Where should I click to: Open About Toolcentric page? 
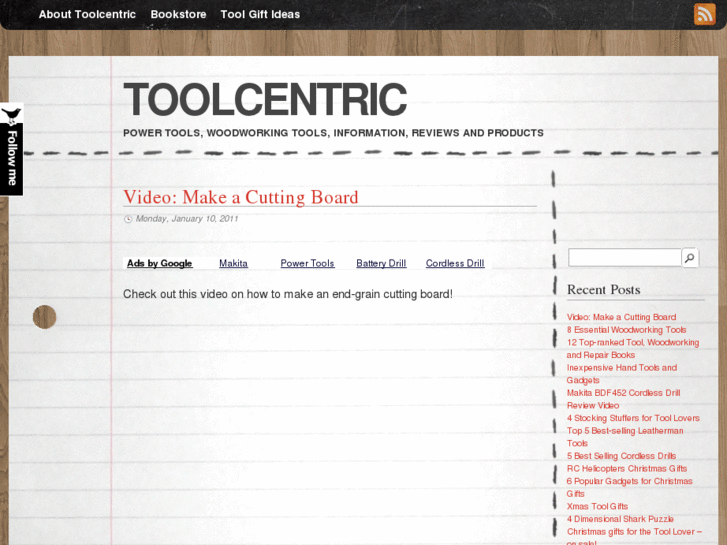87,14
